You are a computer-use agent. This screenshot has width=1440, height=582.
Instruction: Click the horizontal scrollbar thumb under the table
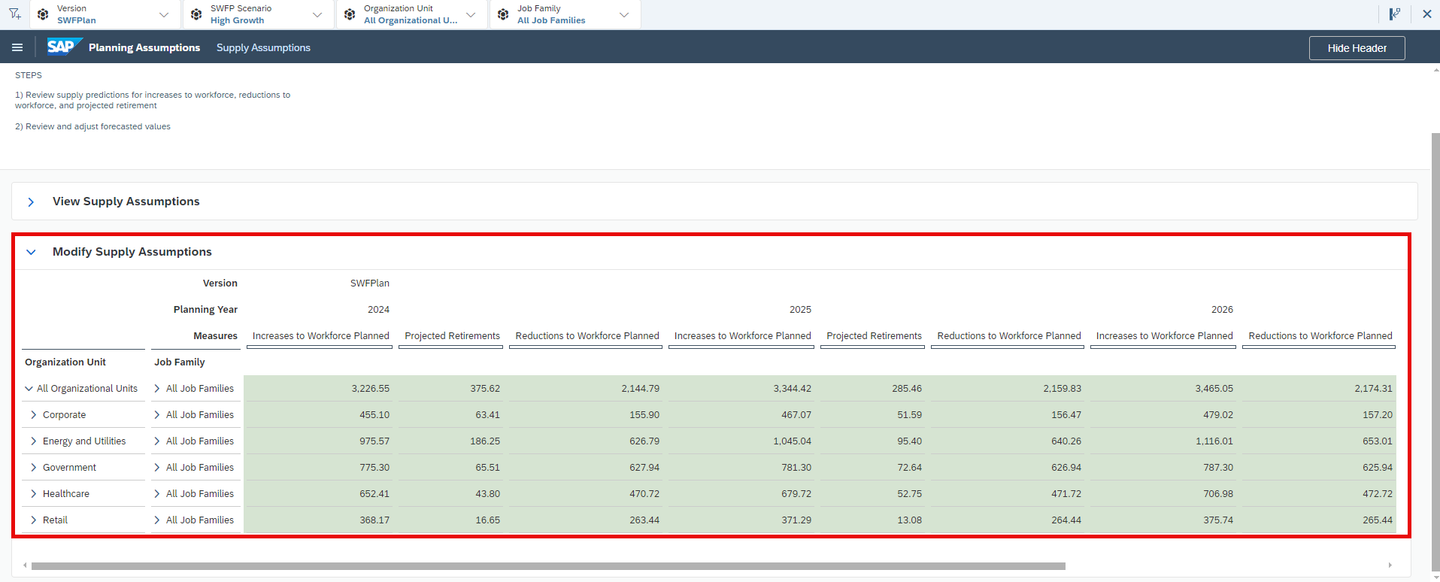click(x=548, y=566)
